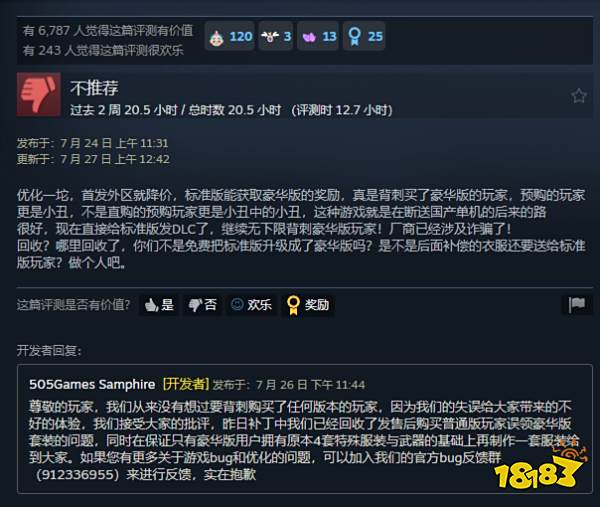The width and height of the screenshot is (600, 507).
Task: Click the red thumbs-down 不推荐 icon
Action: point(39,94)
